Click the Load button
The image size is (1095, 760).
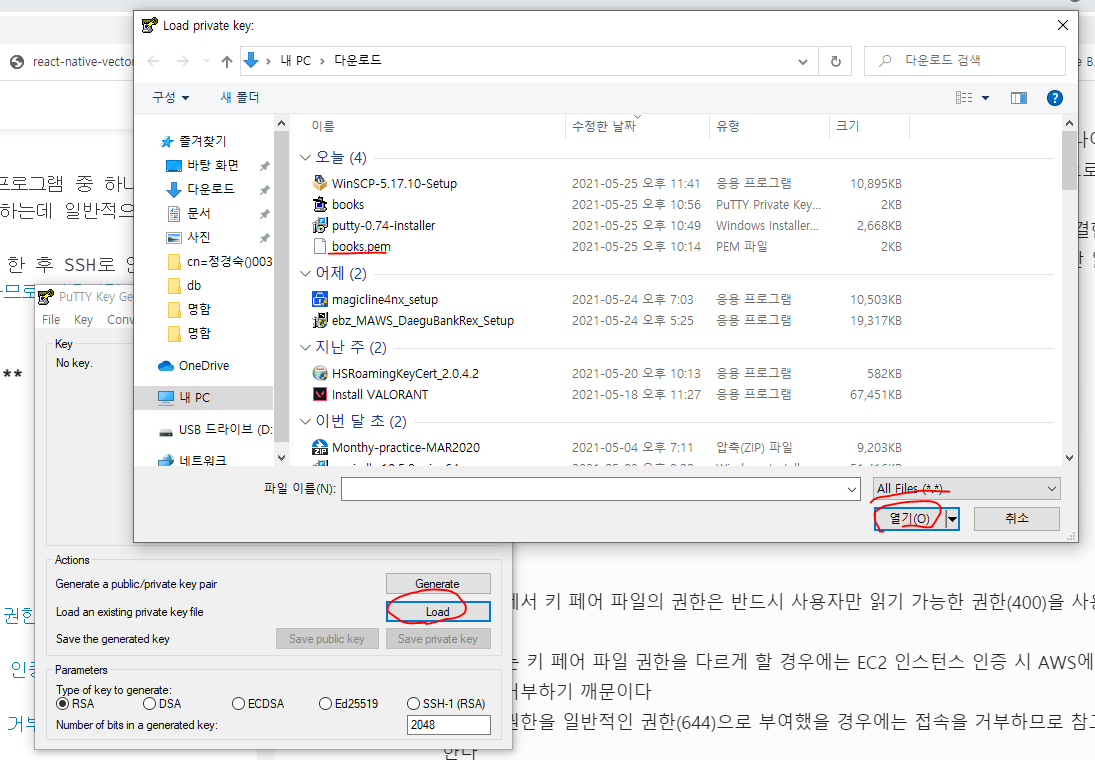tap(438, 611)
